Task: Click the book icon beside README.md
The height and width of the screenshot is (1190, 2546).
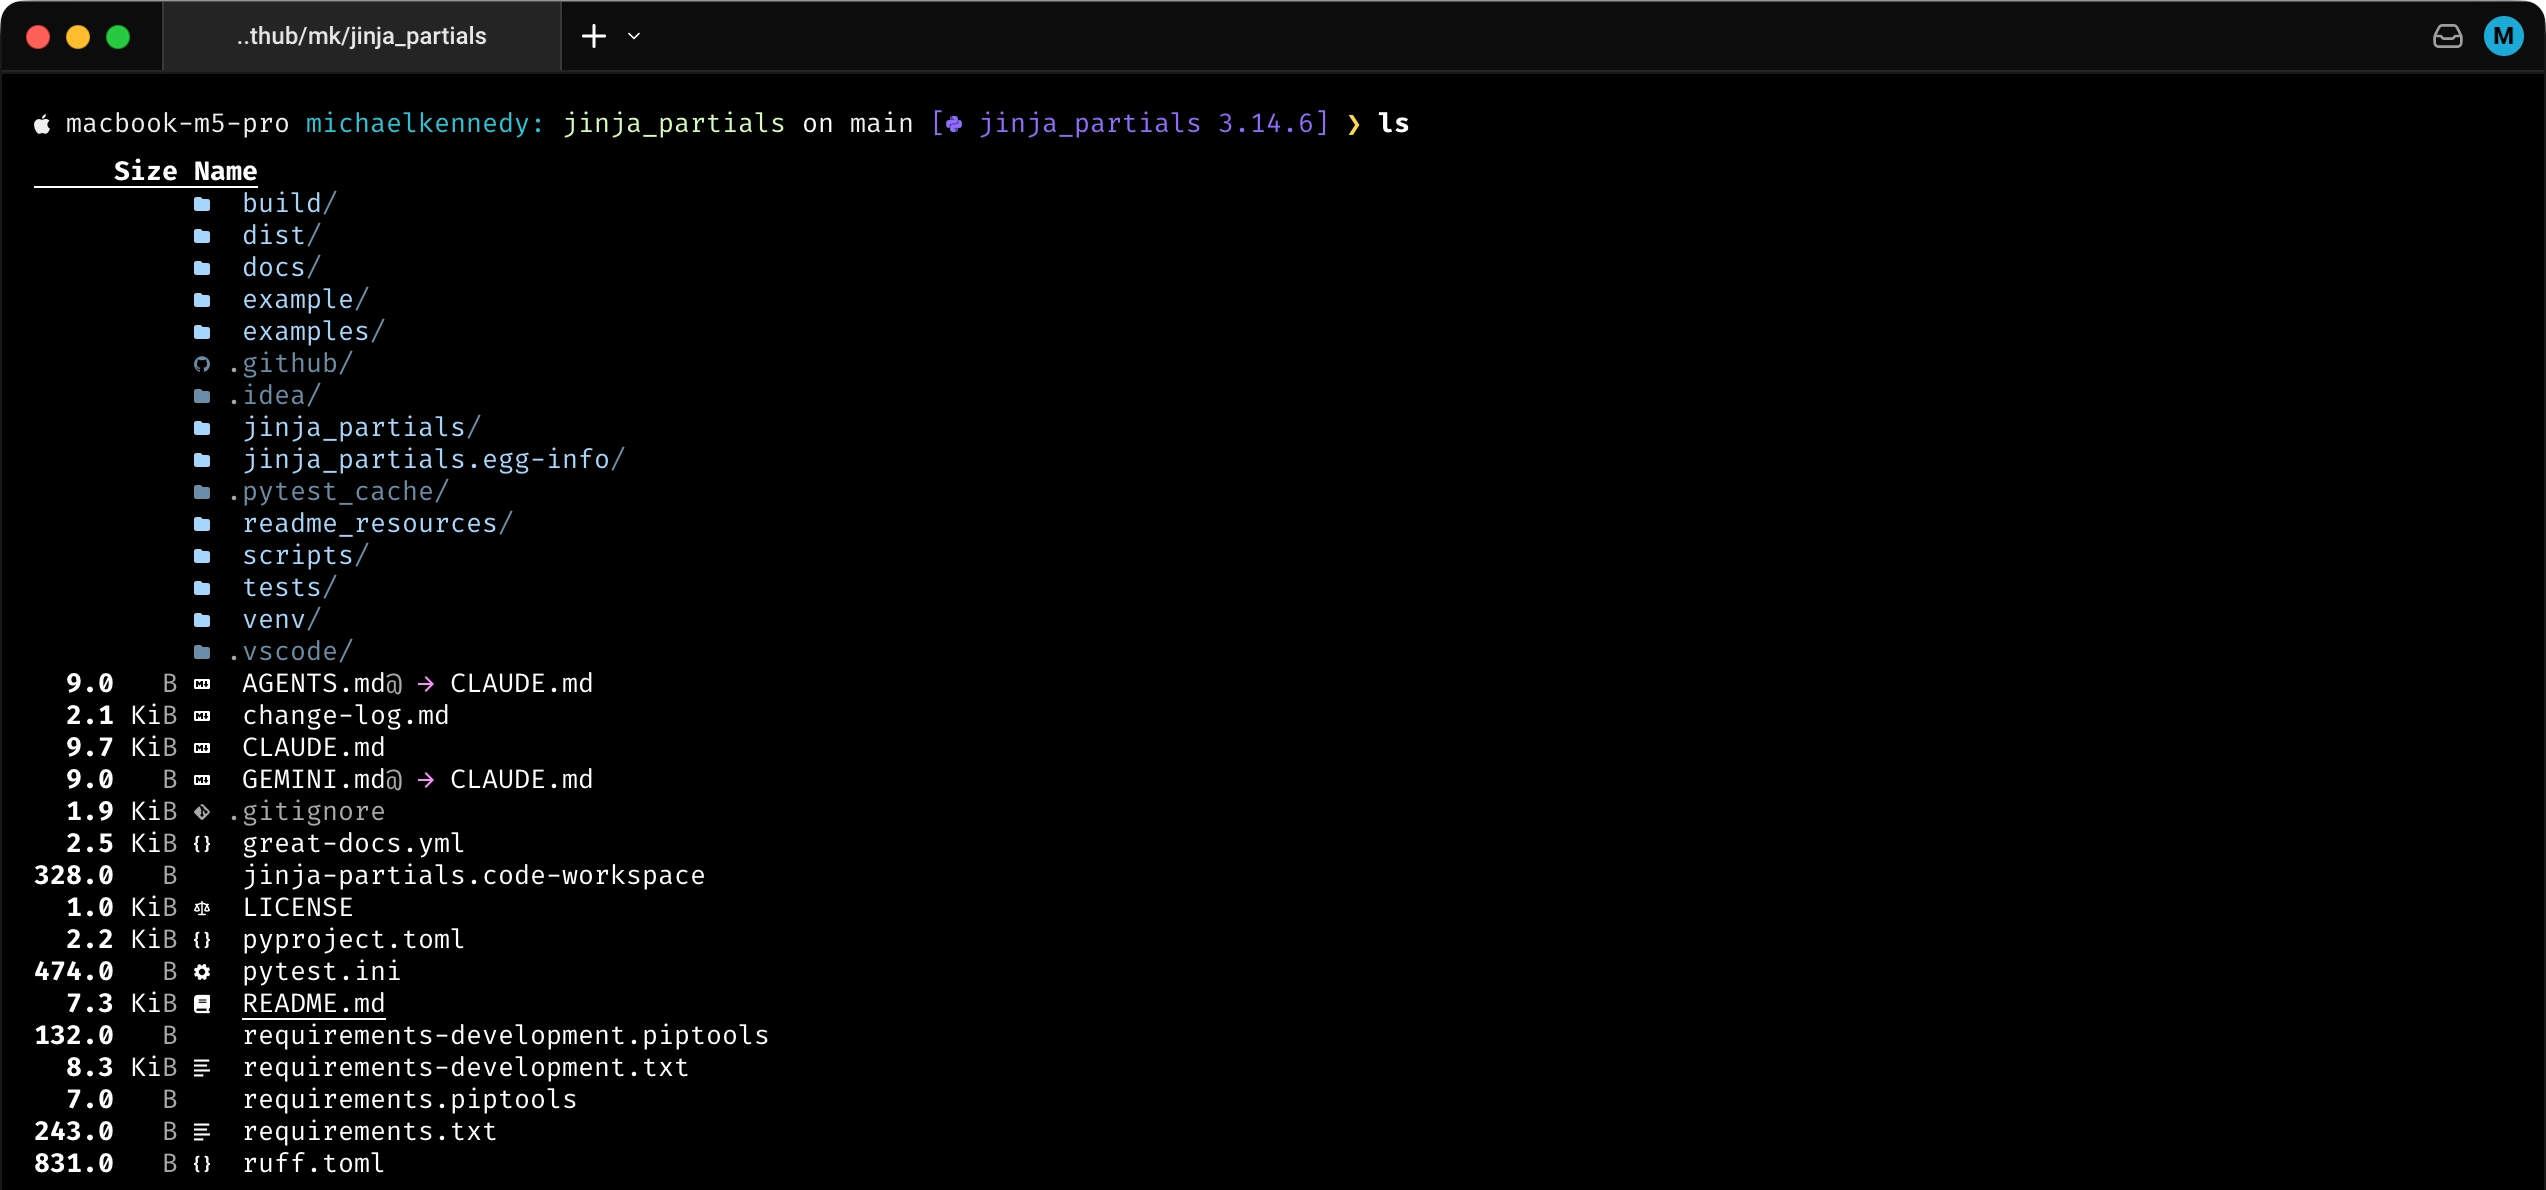Action: (x=202, y=1004)
